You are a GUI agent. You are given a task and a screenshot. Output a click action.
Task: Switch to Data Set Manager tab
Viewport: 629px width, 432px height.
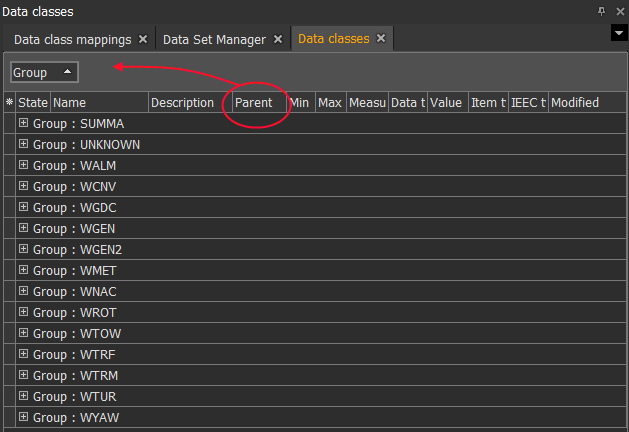coord(214,39)
